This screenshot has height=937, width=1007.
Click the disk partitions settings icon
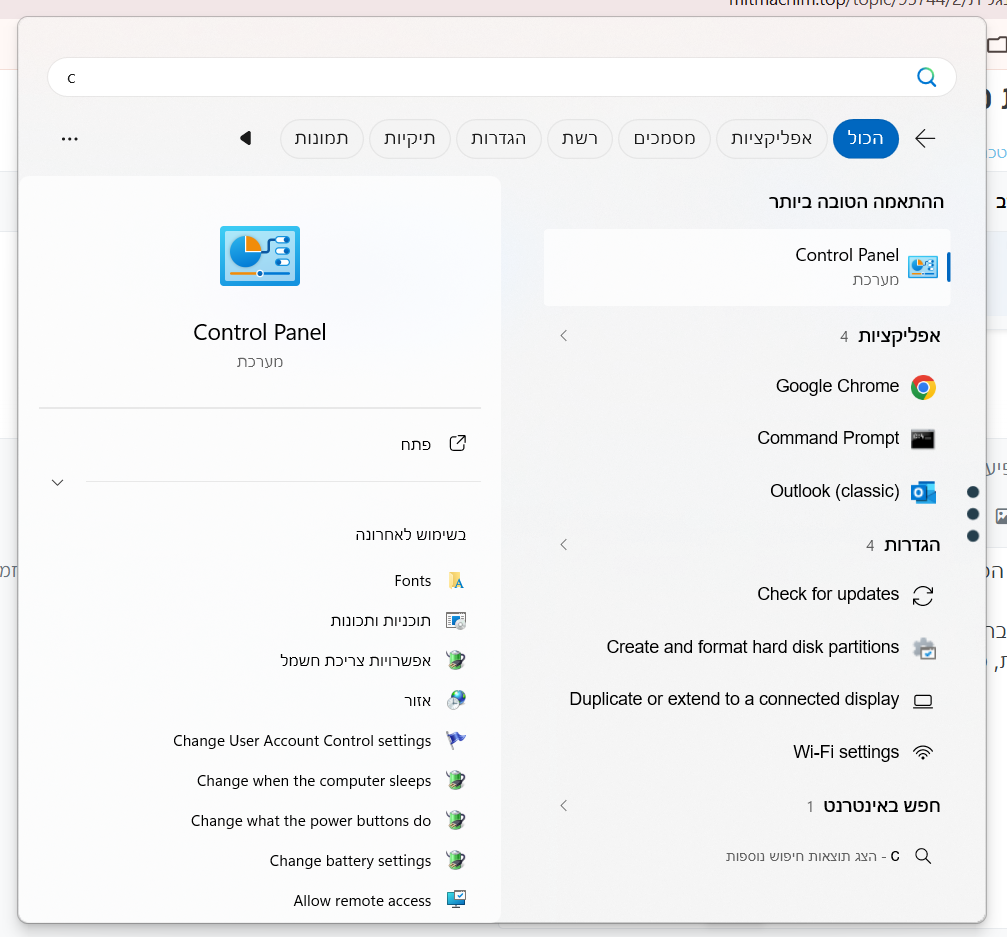coord(923,648)
